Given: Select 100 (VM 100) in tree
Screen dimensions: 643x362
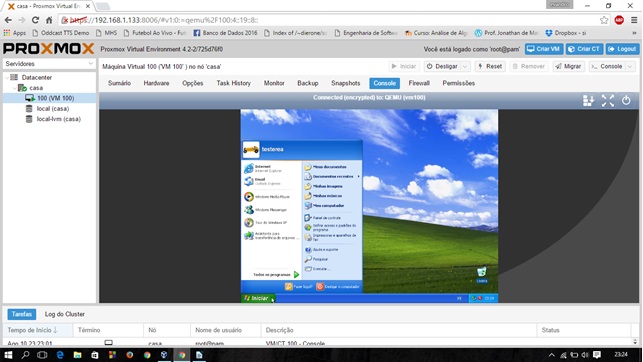Looking at the screenshot, I should pos(50,98).
